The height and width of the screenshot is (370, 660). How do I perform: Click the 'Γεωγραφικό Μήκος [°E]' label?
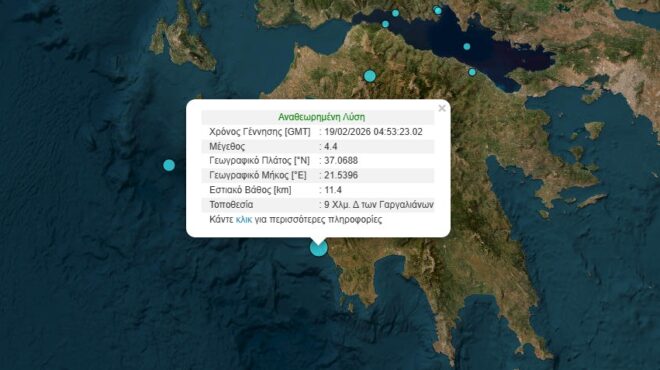(258, 175)
